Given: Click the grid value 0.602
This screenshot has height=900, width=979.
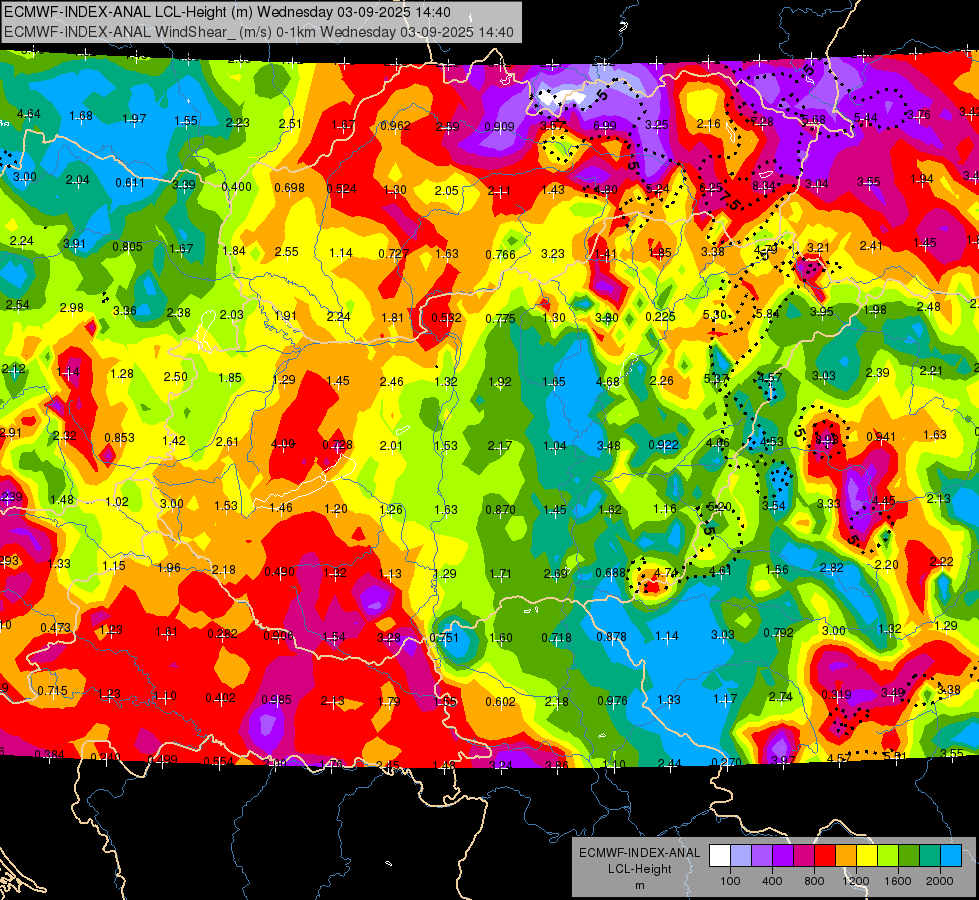Looking at the screenshot, I should tap(501, 702).
